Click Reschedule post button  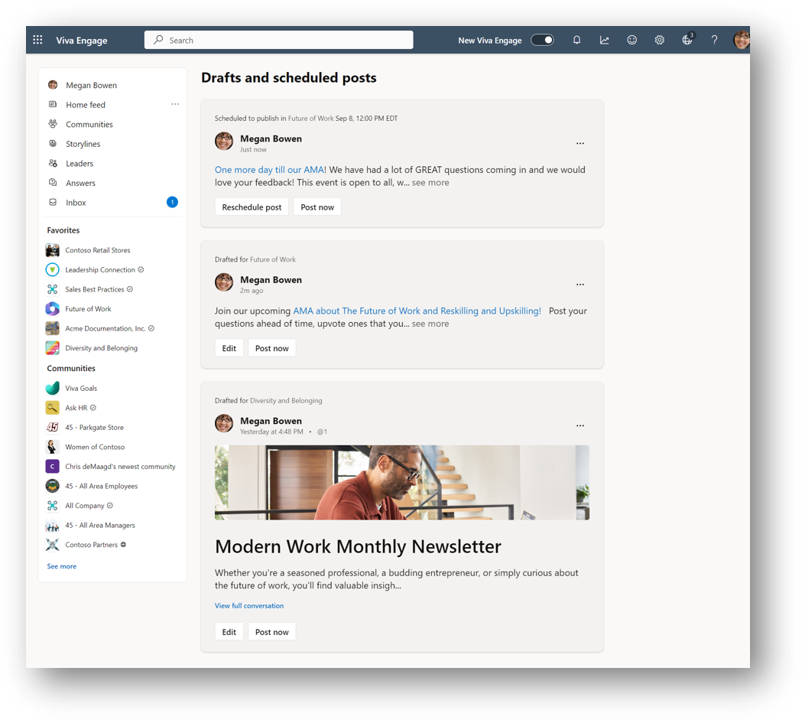pyautogui.click(x=252, y=207)
